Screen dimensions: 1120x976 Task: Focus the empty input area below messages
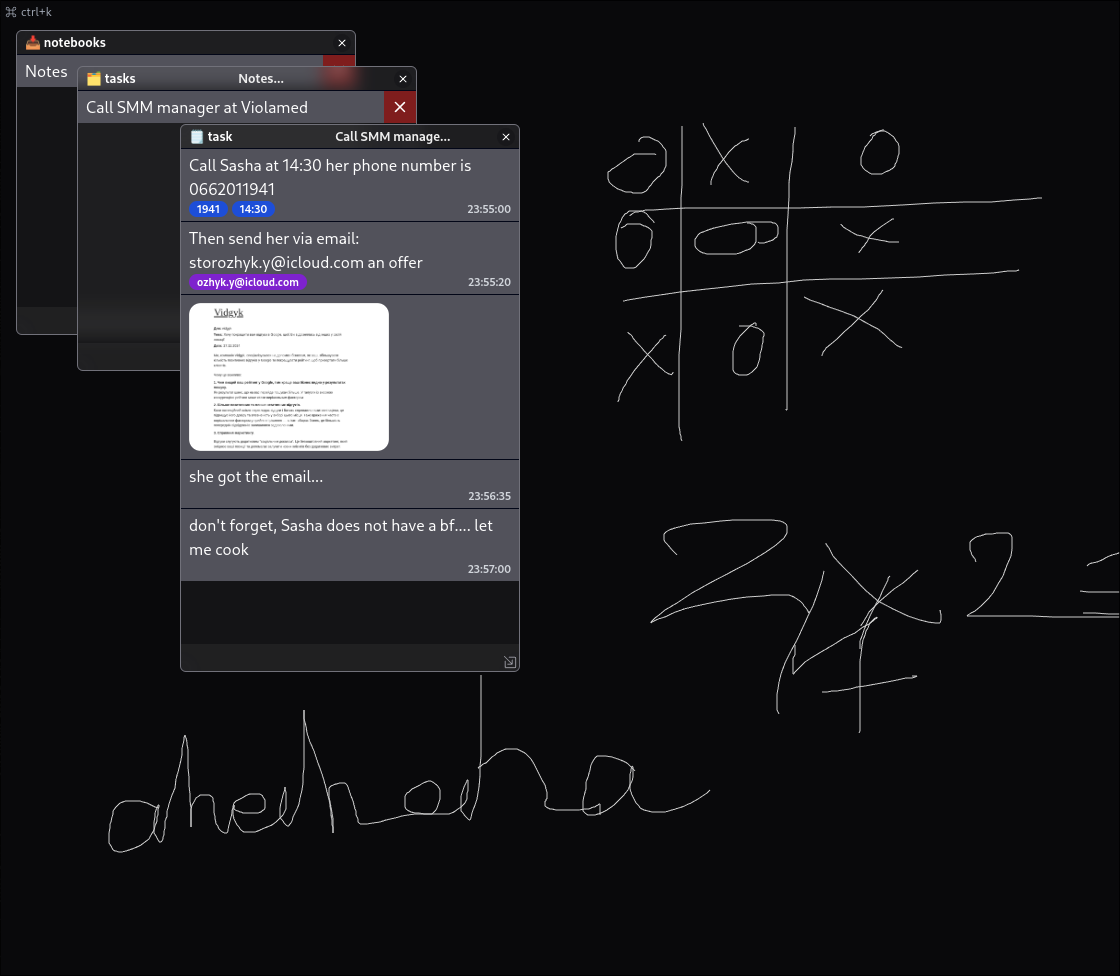point(349,612)
